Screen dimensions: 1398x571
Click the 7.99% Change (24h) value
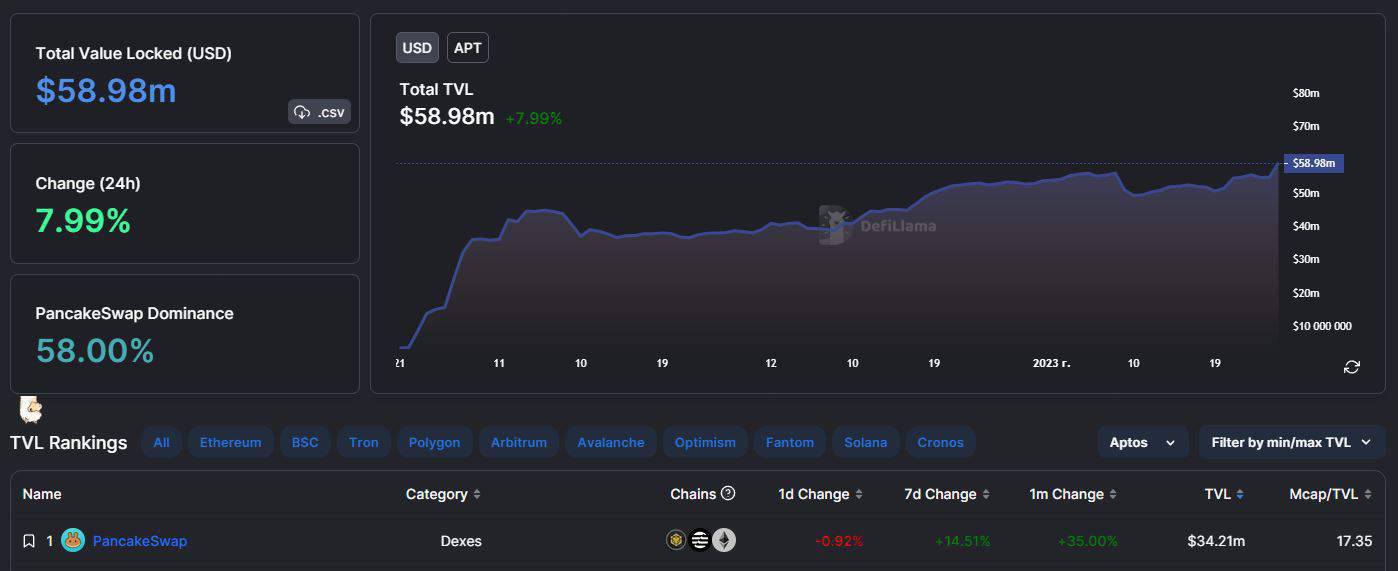(83, 221)
